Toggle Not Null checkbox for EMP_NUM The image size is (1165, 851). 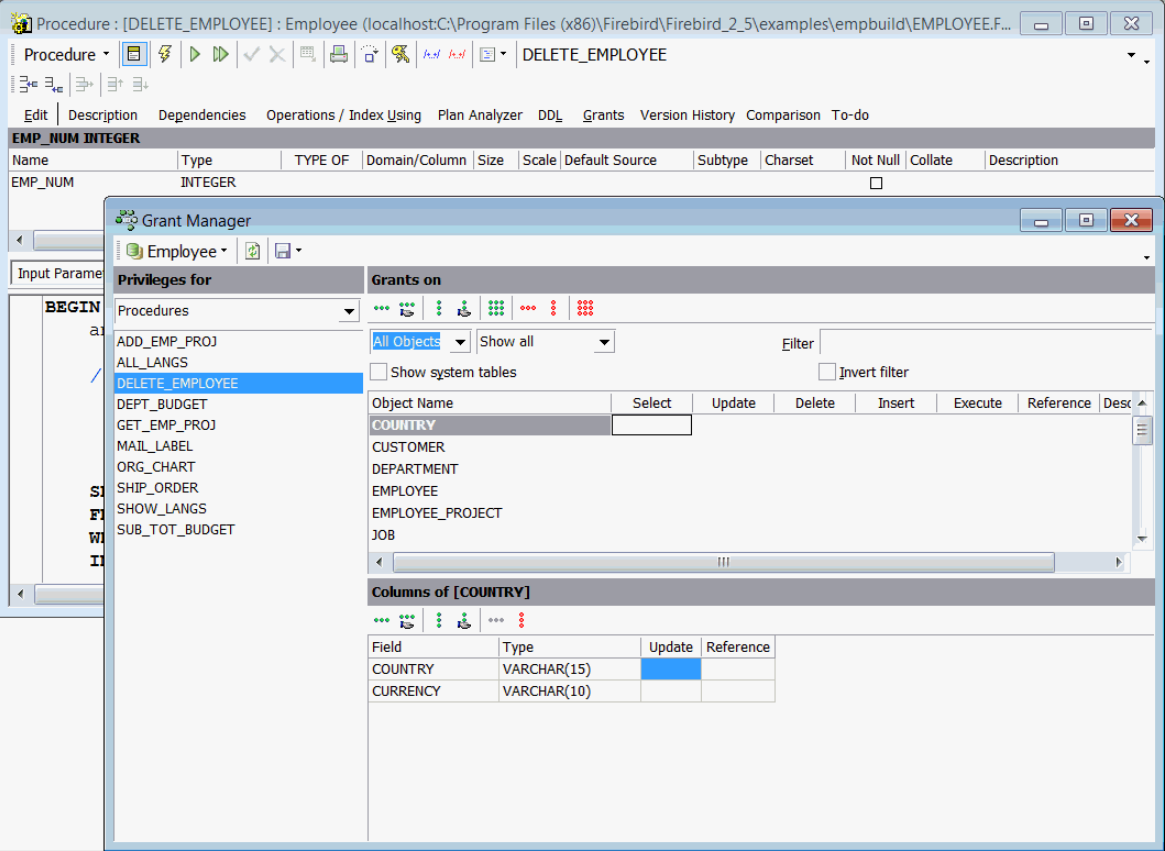[876, 183]
